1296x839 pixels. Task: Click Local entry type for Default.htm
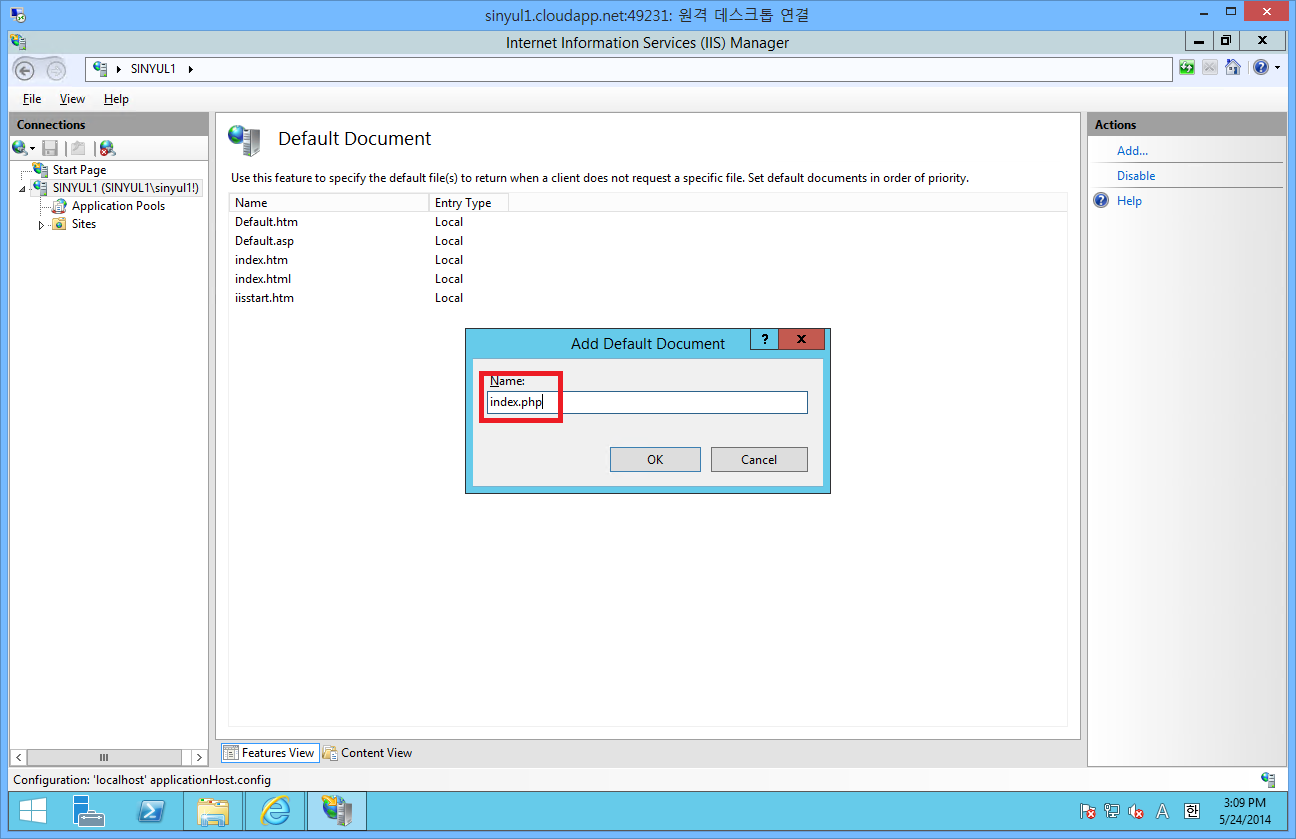[449, 222]
